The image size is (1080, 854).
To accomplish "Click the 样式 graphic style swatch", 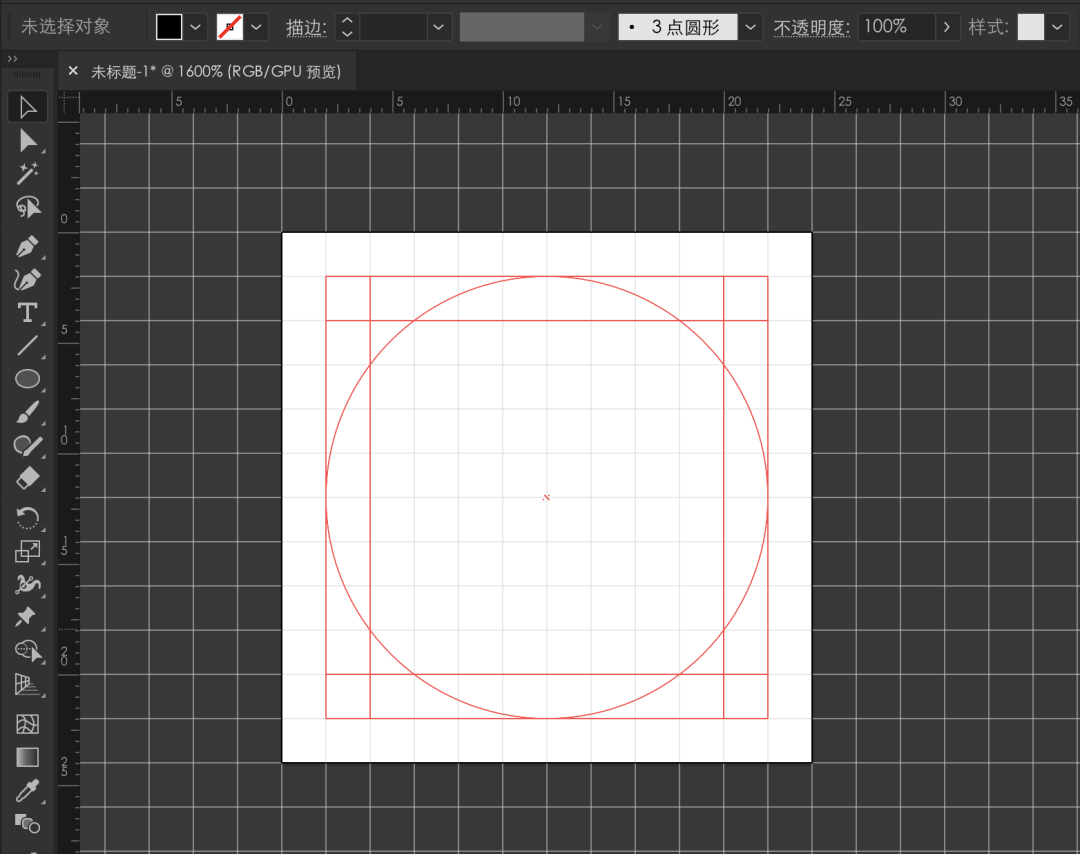I will click(x=1030, y=27).
